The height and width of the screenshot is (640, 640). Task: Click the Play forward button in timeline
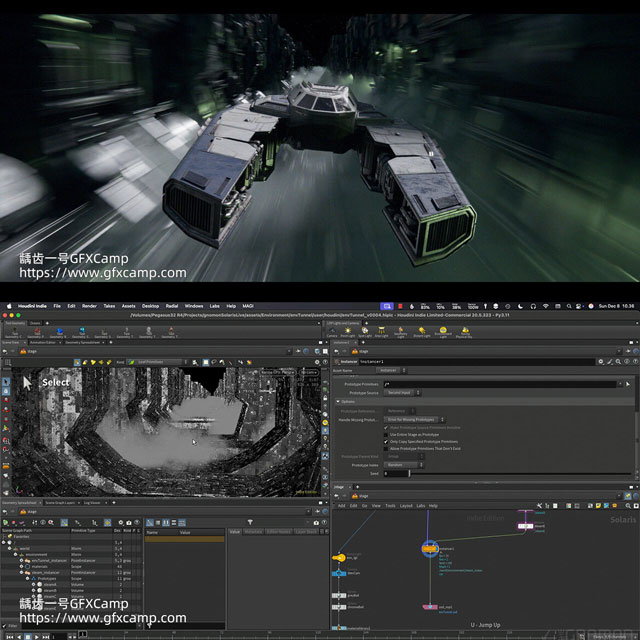37,637
